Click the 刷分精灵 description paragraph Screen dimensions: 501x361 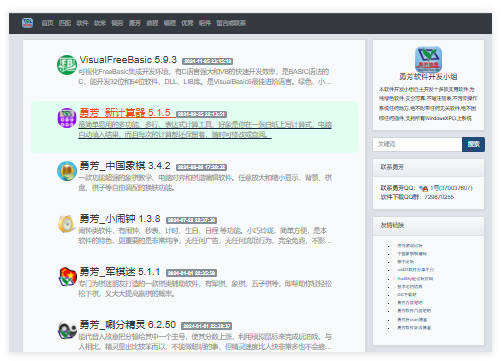tap(205, 342)
